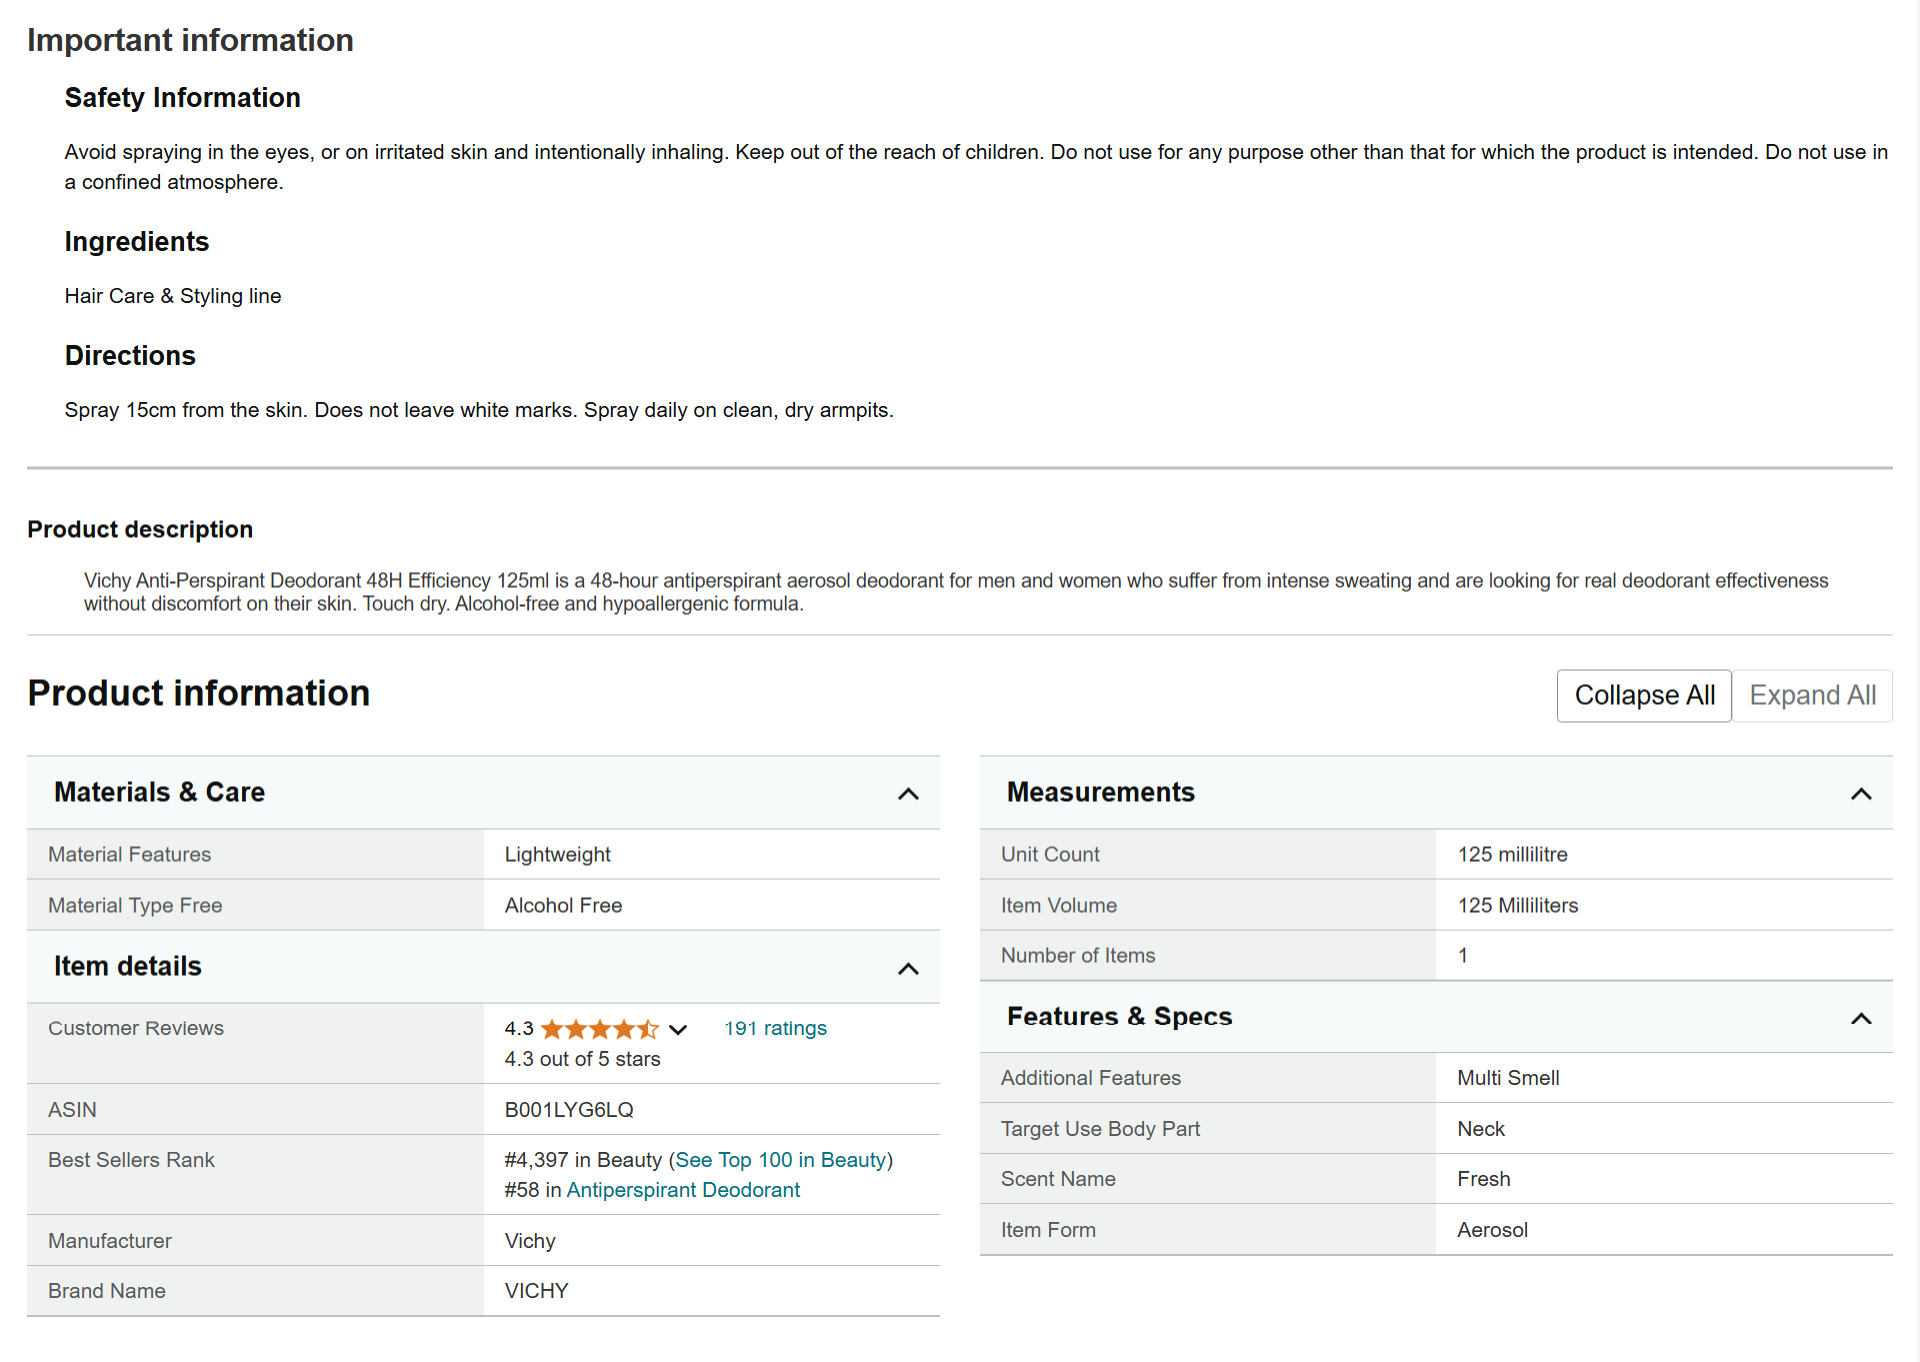Click the ASIN value B001LYG6LQ

[x=569, y=1110]
